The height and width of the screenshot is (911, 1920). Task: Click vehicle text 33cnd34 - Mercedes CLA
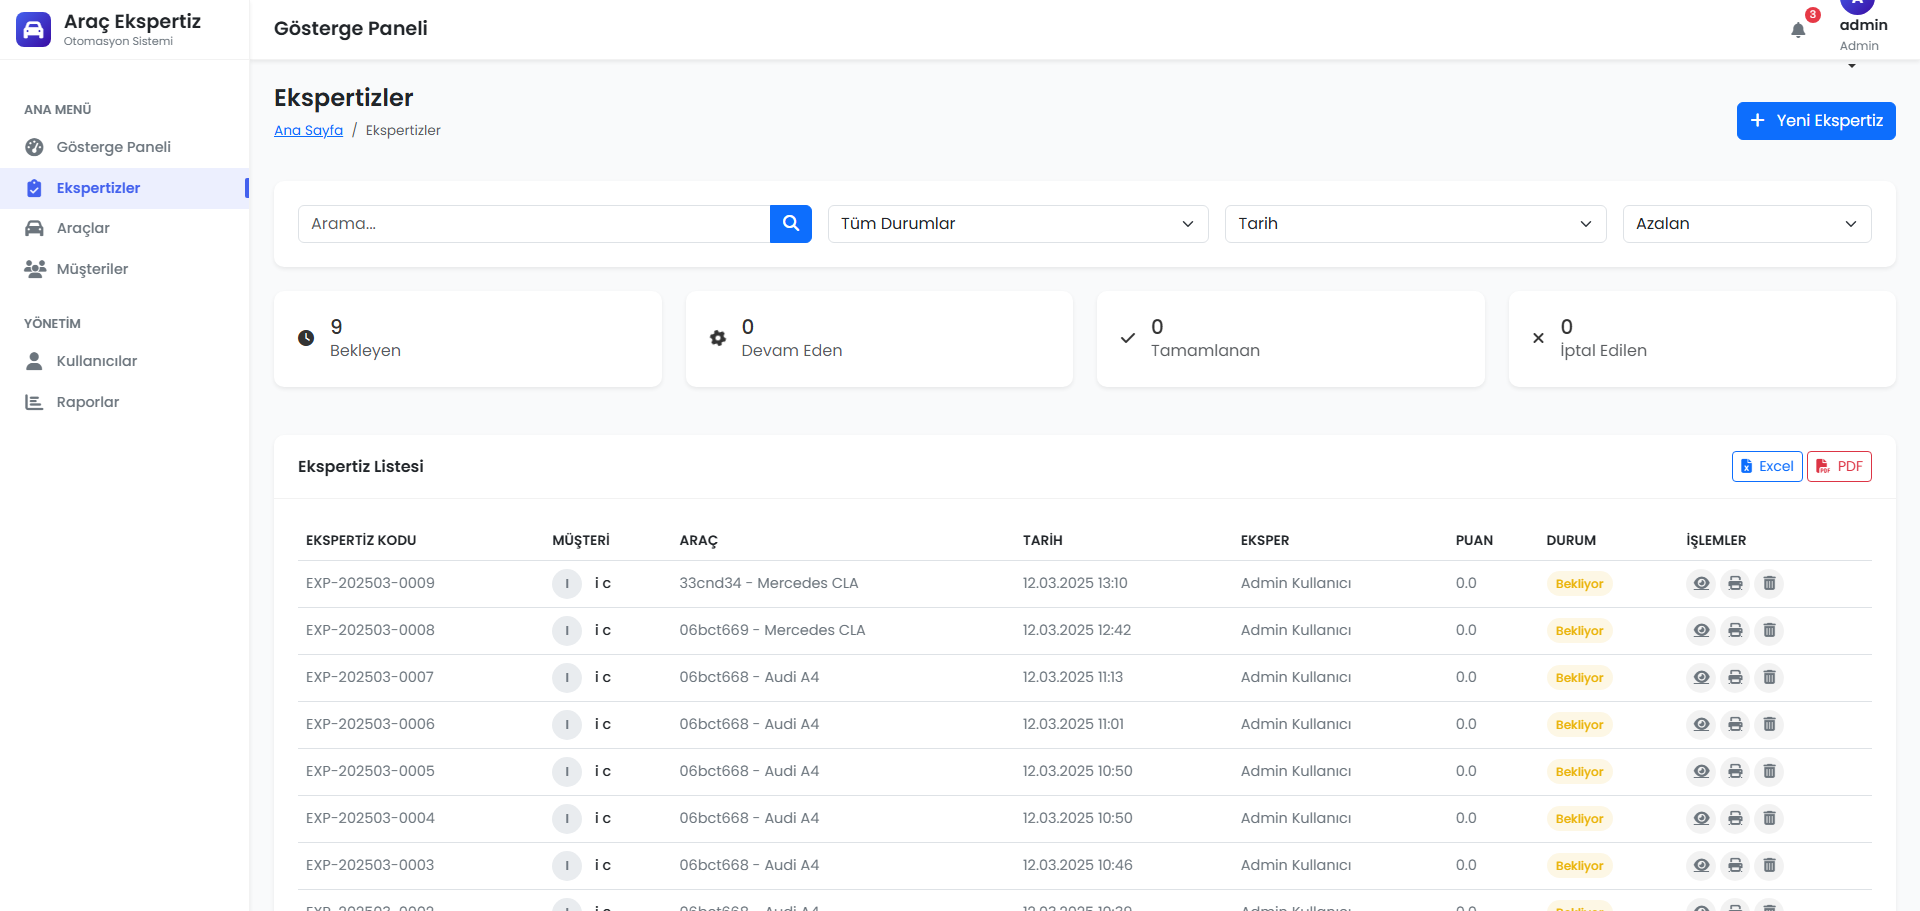pos(769,584)
